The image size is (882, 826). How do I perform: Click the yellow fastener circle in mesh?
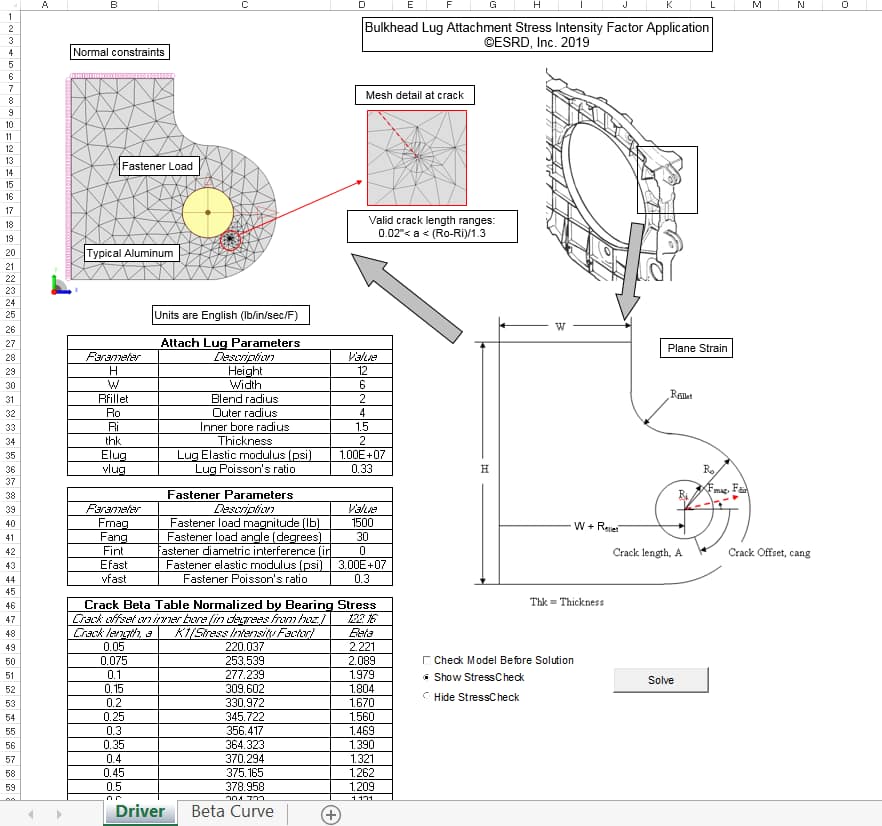coord(208,211)
